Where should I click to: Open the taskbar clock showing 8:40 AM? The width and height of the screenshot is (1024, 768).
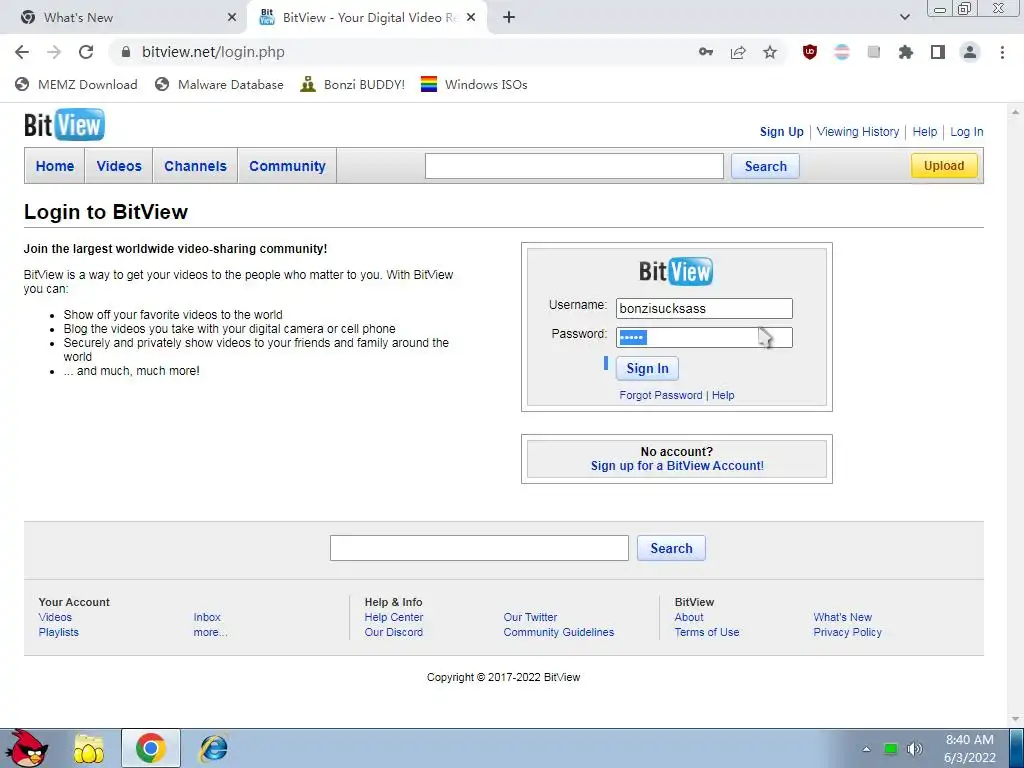click(x=970, y=748)
